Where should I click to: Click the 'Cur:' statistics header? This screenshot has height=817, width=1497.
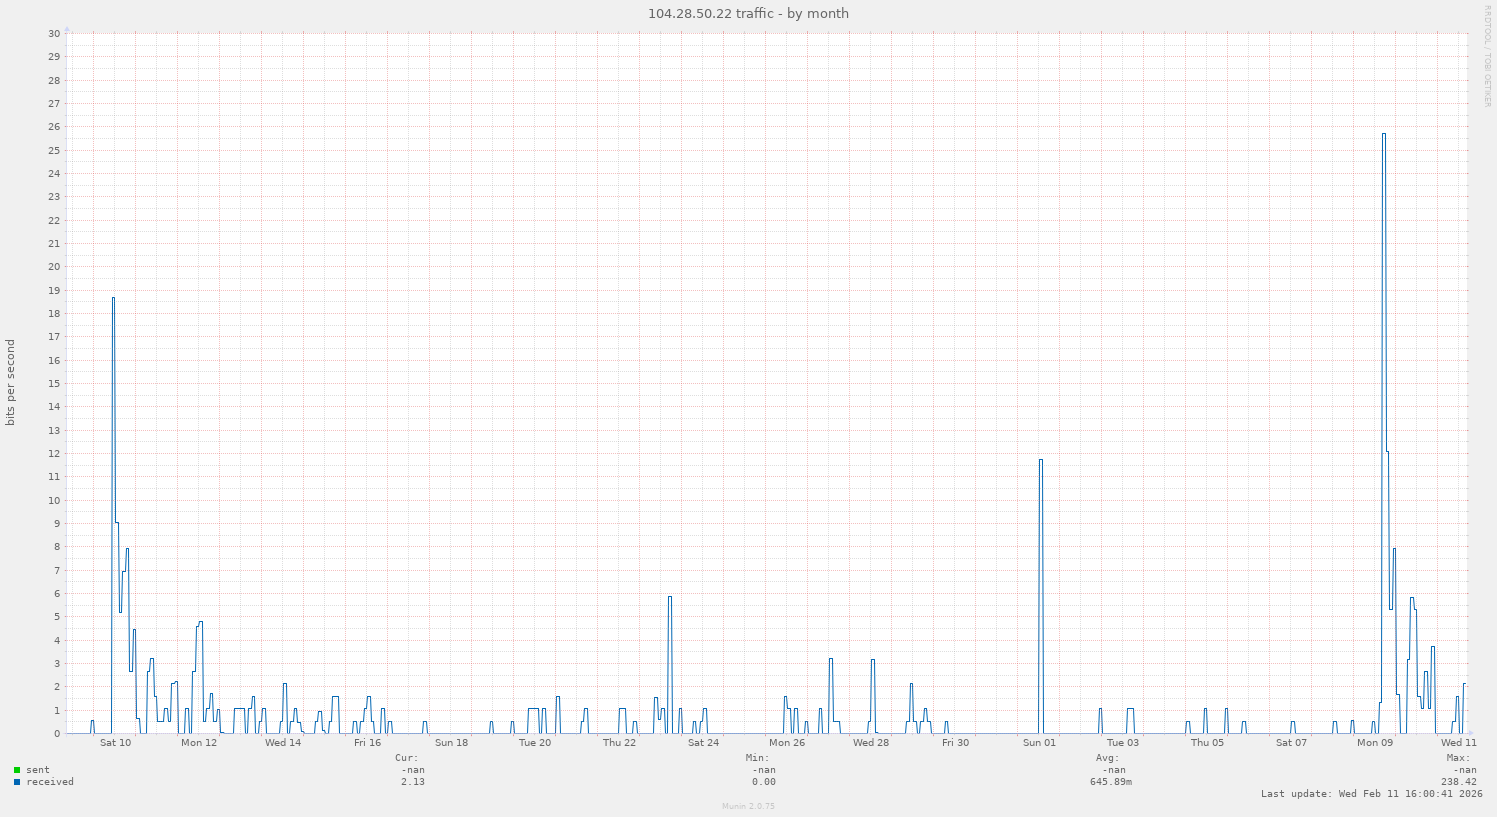(x=408, y=757)
